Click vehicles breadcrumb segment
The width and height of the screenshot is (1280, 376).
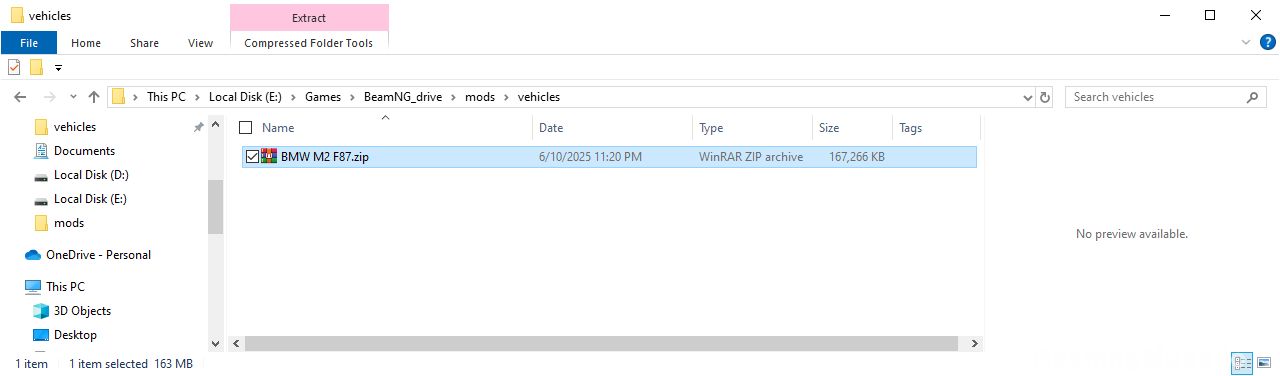point(538,97)
